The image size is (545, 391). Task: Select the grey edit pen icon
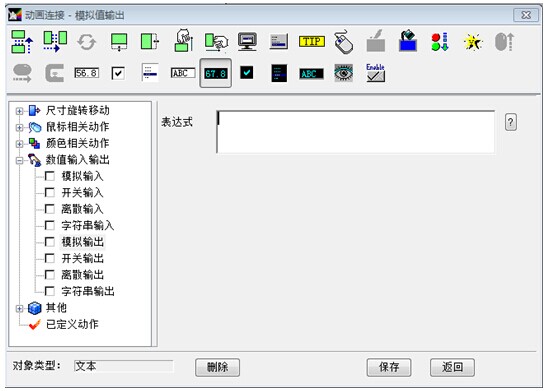pyautogui.click(x=376, y=41)
